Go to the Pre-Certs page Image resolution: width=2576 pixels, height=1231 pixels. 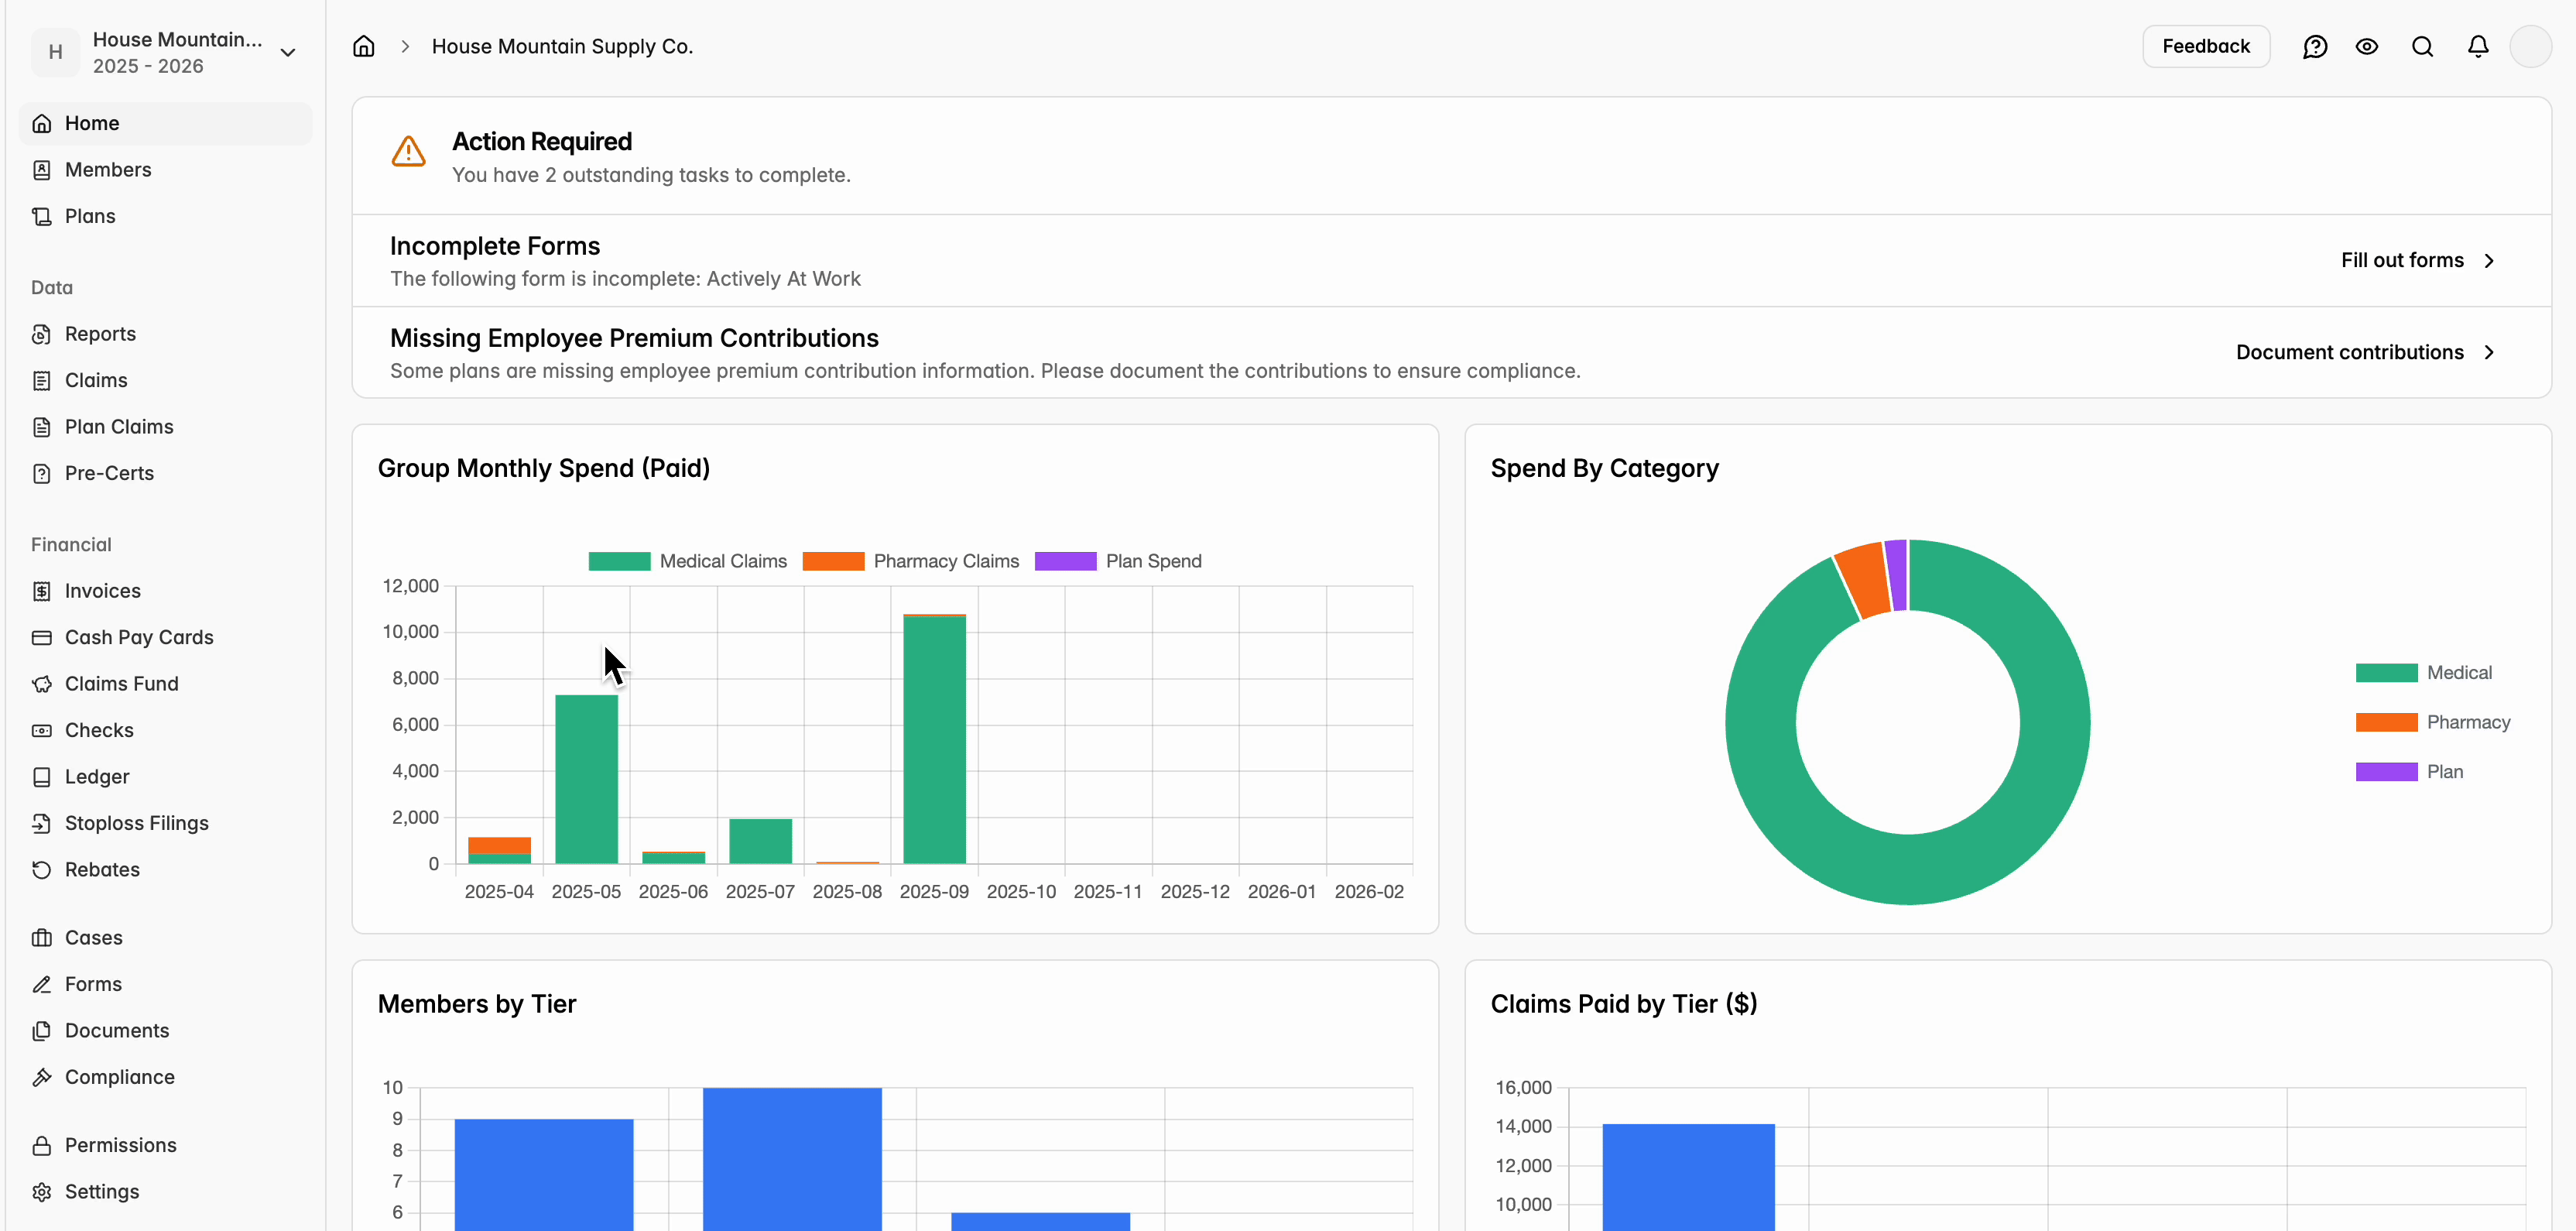(x=109, y=473)
